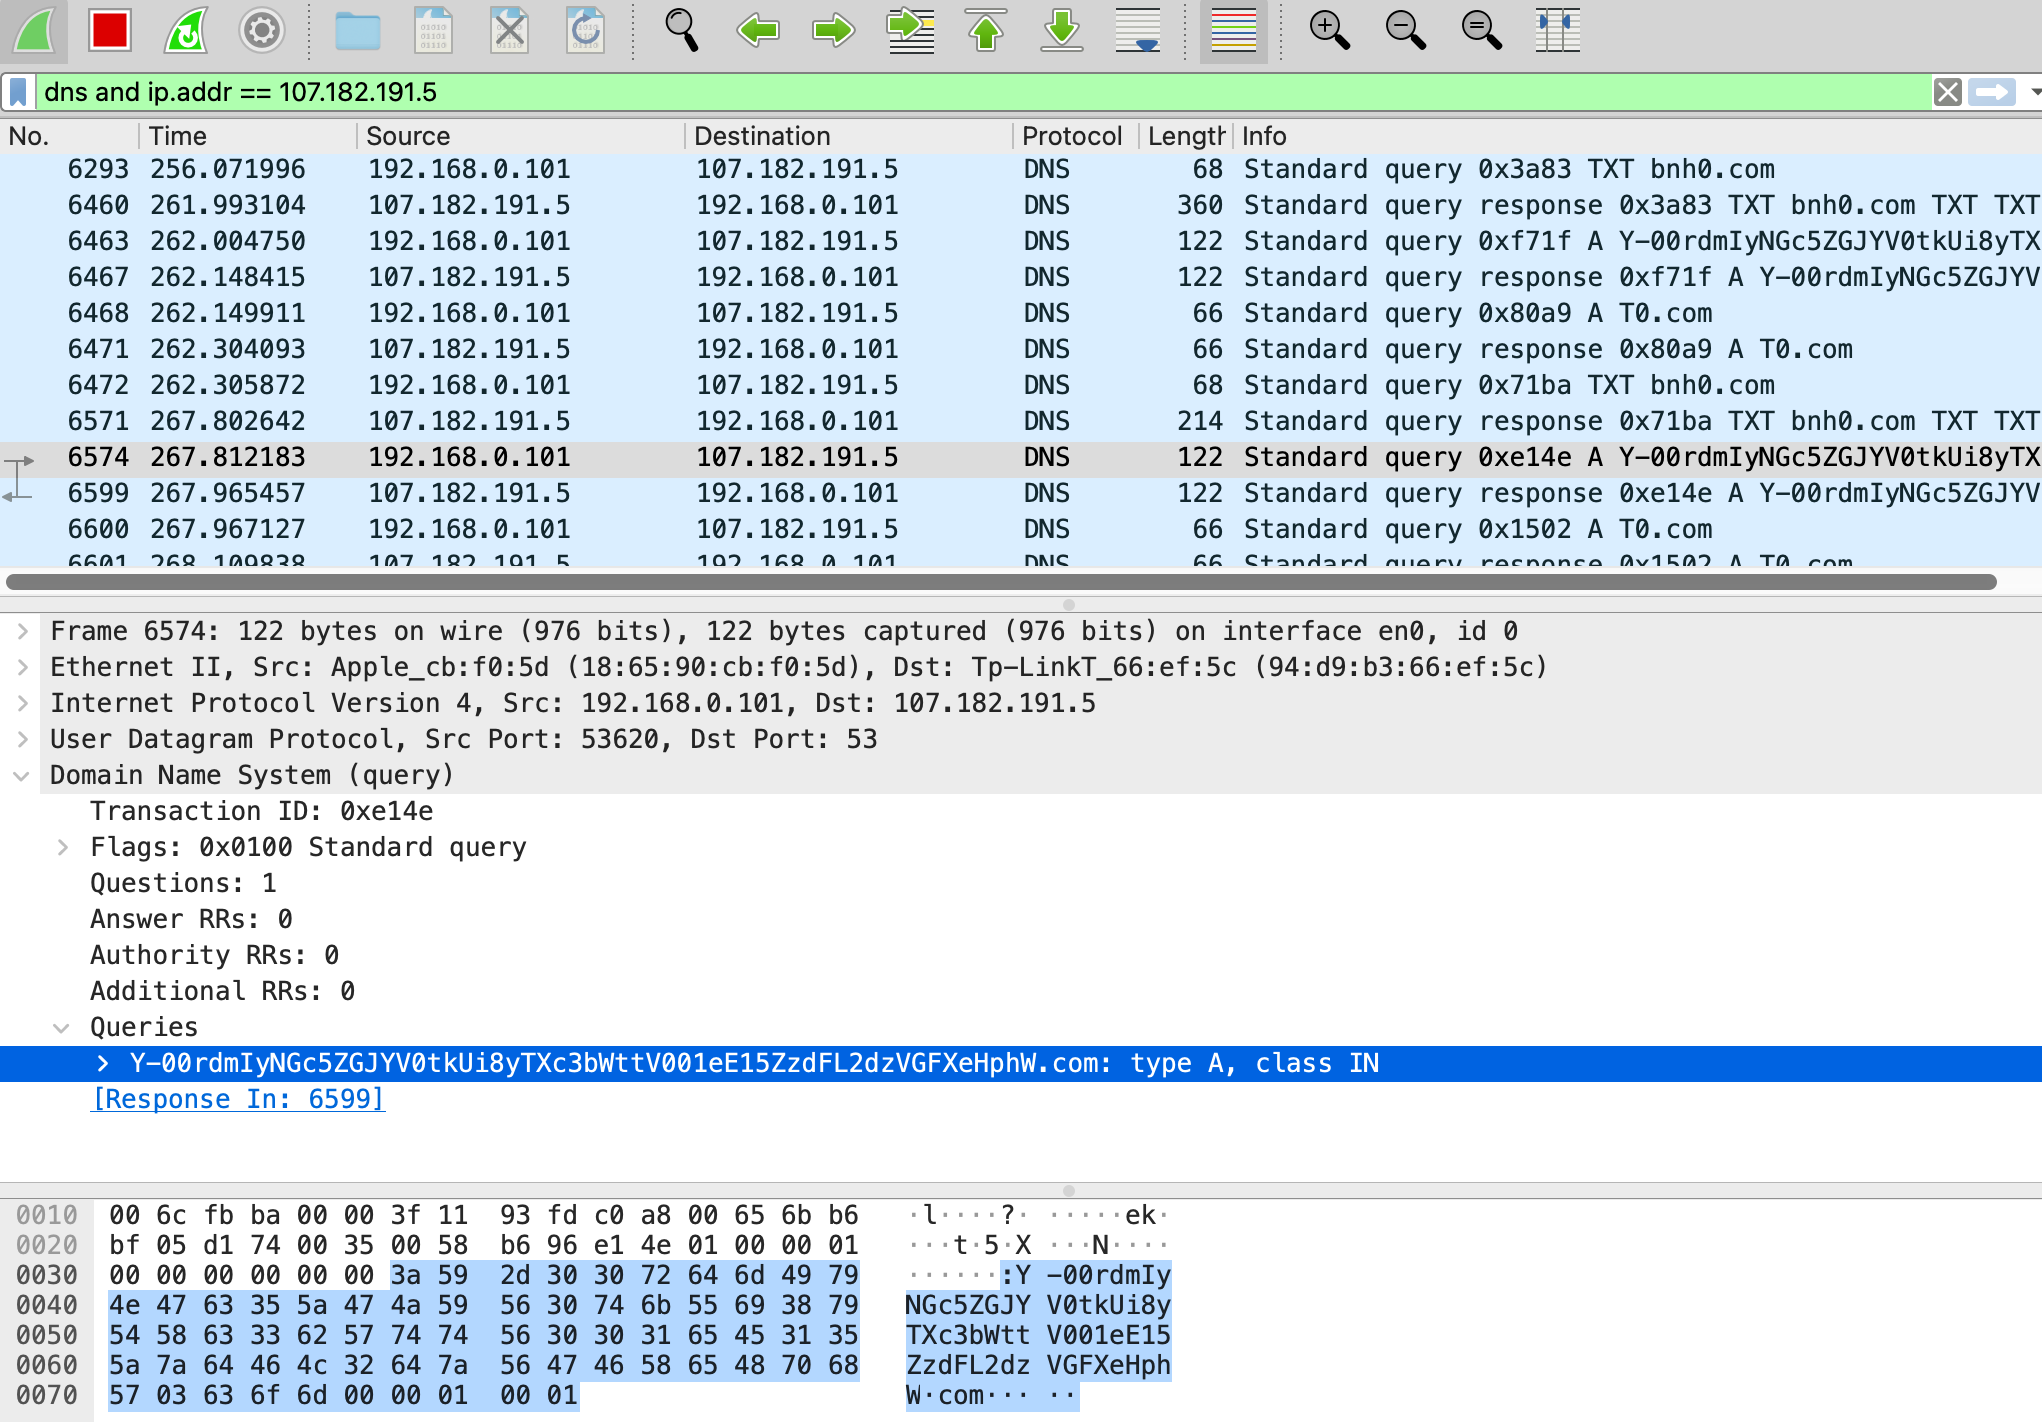
Task: Select packet 6463 in the list
Action: (x=1021, y=241)
